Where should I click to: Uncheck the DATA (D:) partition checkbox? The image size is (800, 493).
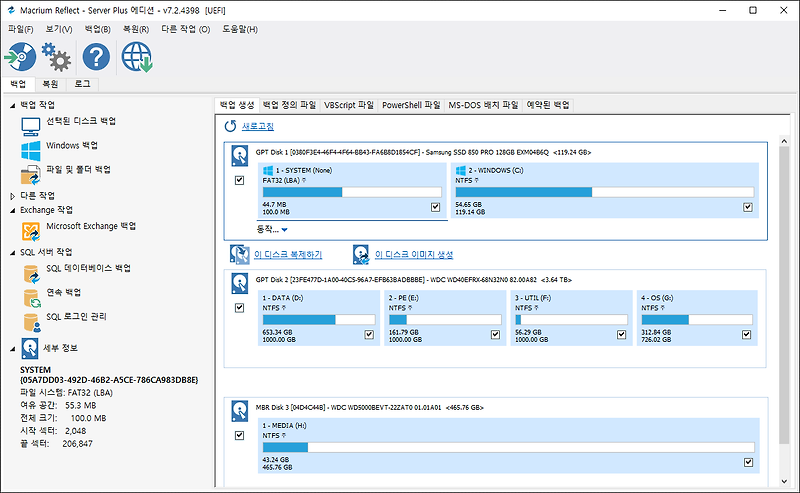369,335
